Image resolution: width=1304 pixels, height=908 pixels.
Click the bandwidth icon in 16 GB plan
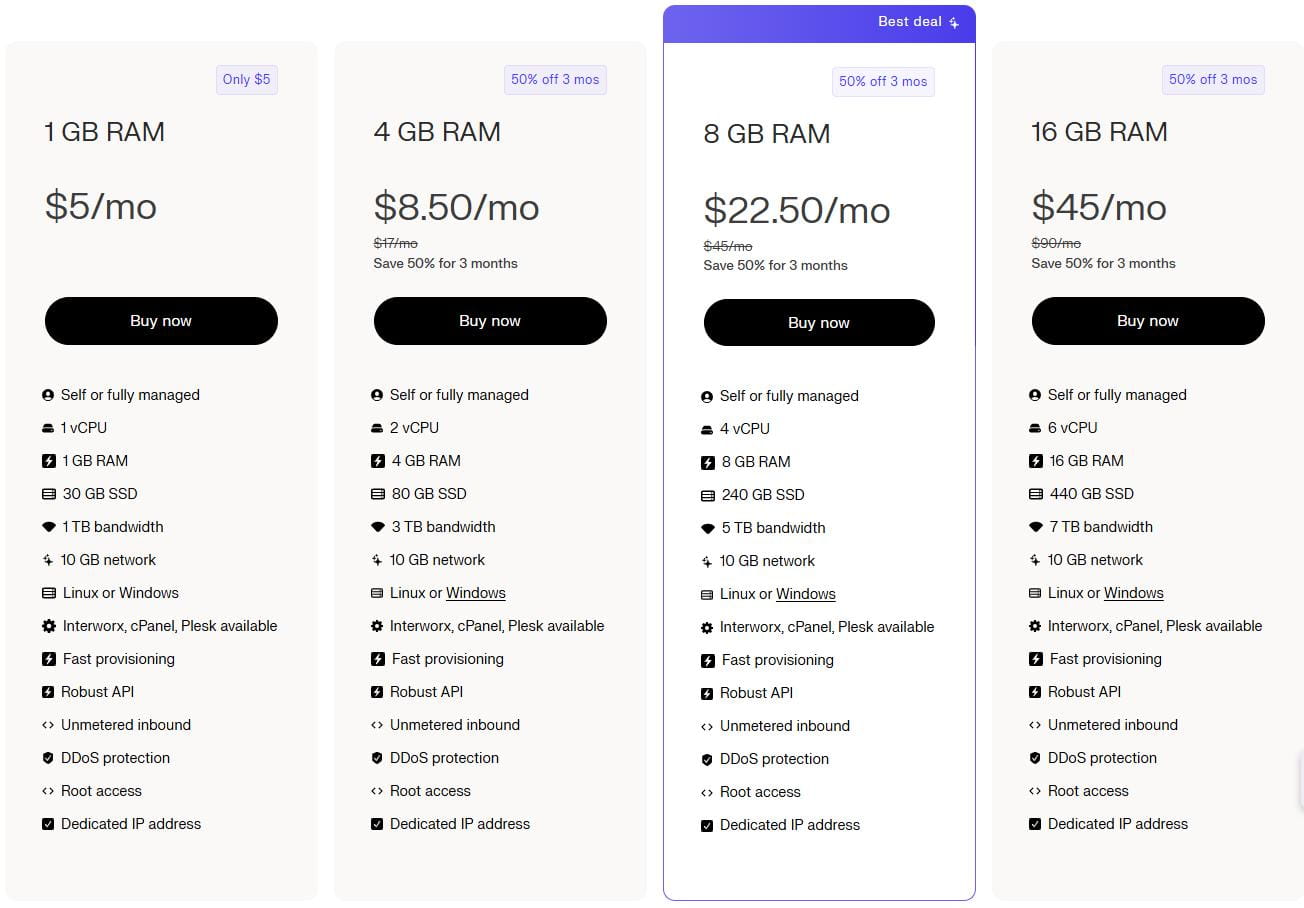[x=1036, y=527]
